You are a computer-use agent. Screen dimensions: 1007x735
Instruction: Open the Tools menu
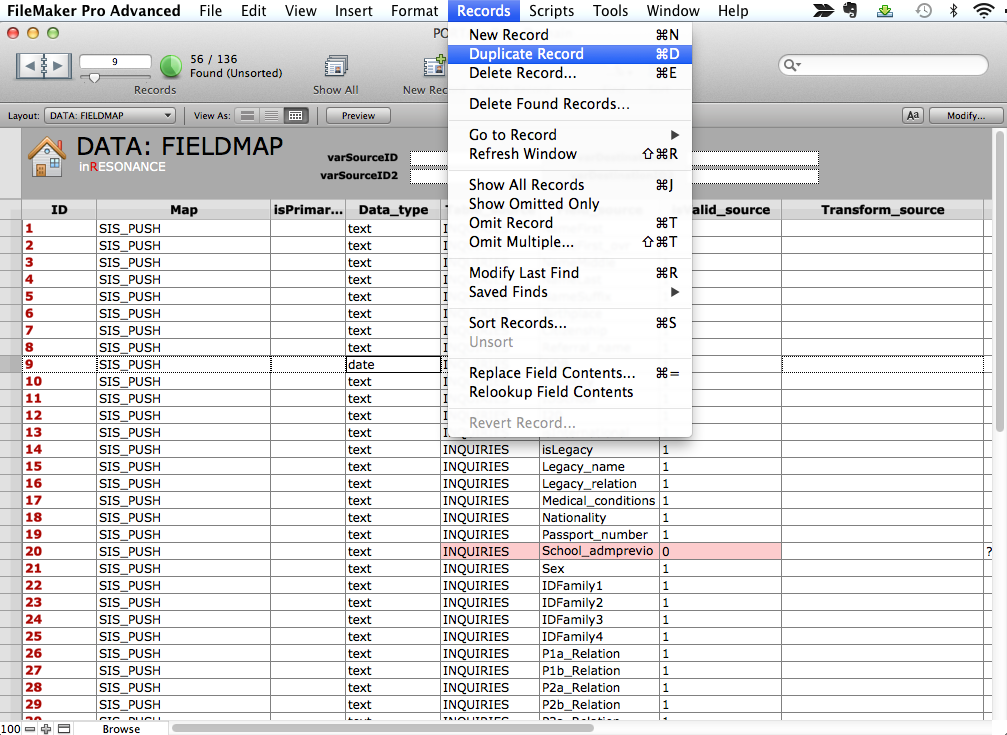610,11
